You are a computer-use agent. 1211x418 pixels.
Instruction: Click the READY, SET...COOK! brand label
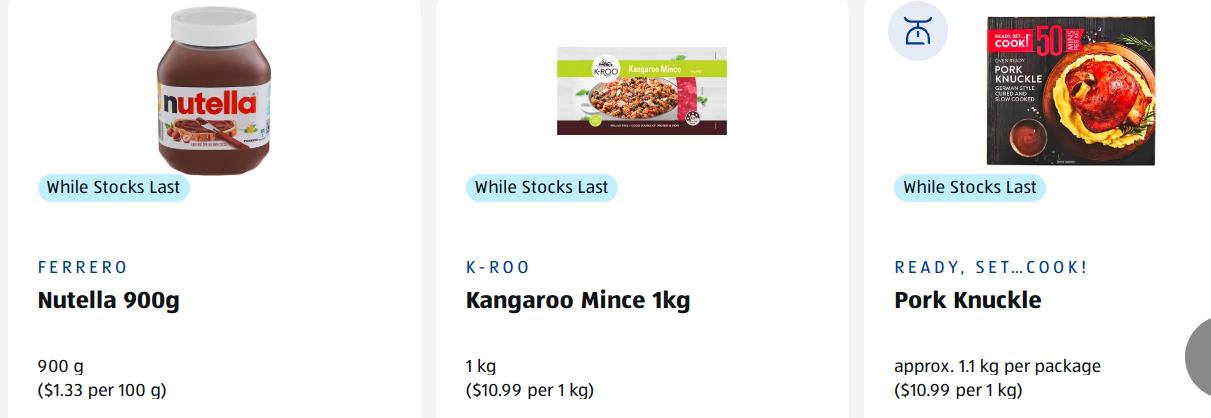click(990, 267)
